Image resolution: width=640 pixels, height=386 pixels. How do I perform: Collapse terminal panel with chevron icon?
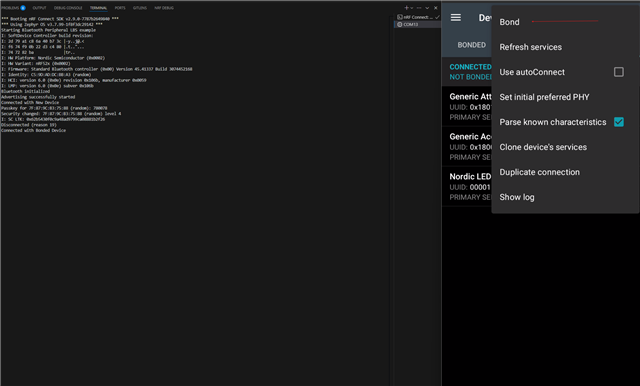[427, 8]
